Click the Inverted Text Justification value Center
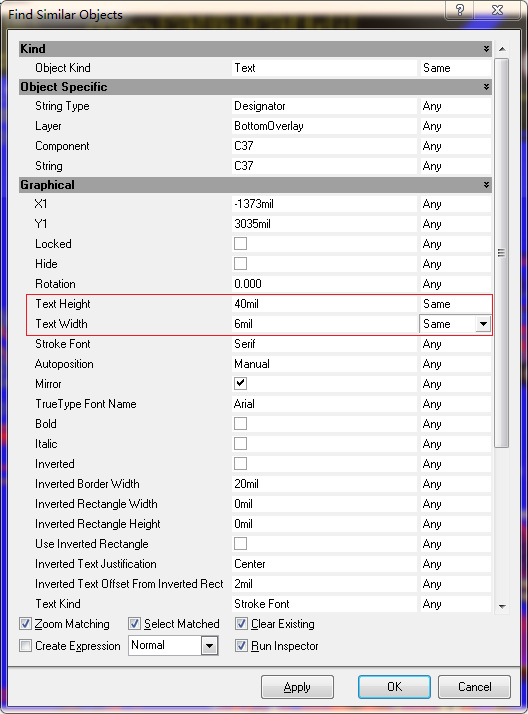Image resolution: width=528 pixels, height=714 pixels. [x=324, y=564]
